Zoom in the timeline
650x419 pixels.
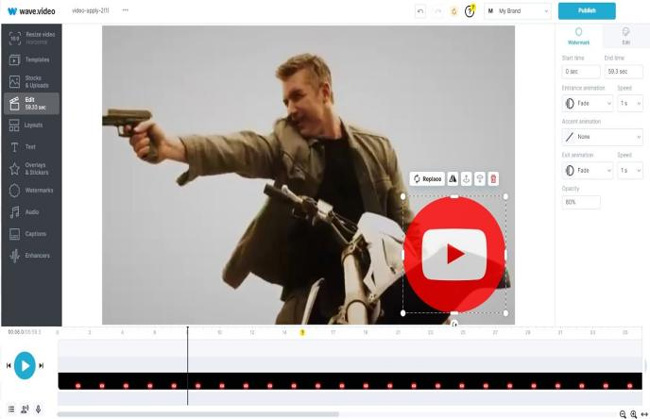point(633,414)
